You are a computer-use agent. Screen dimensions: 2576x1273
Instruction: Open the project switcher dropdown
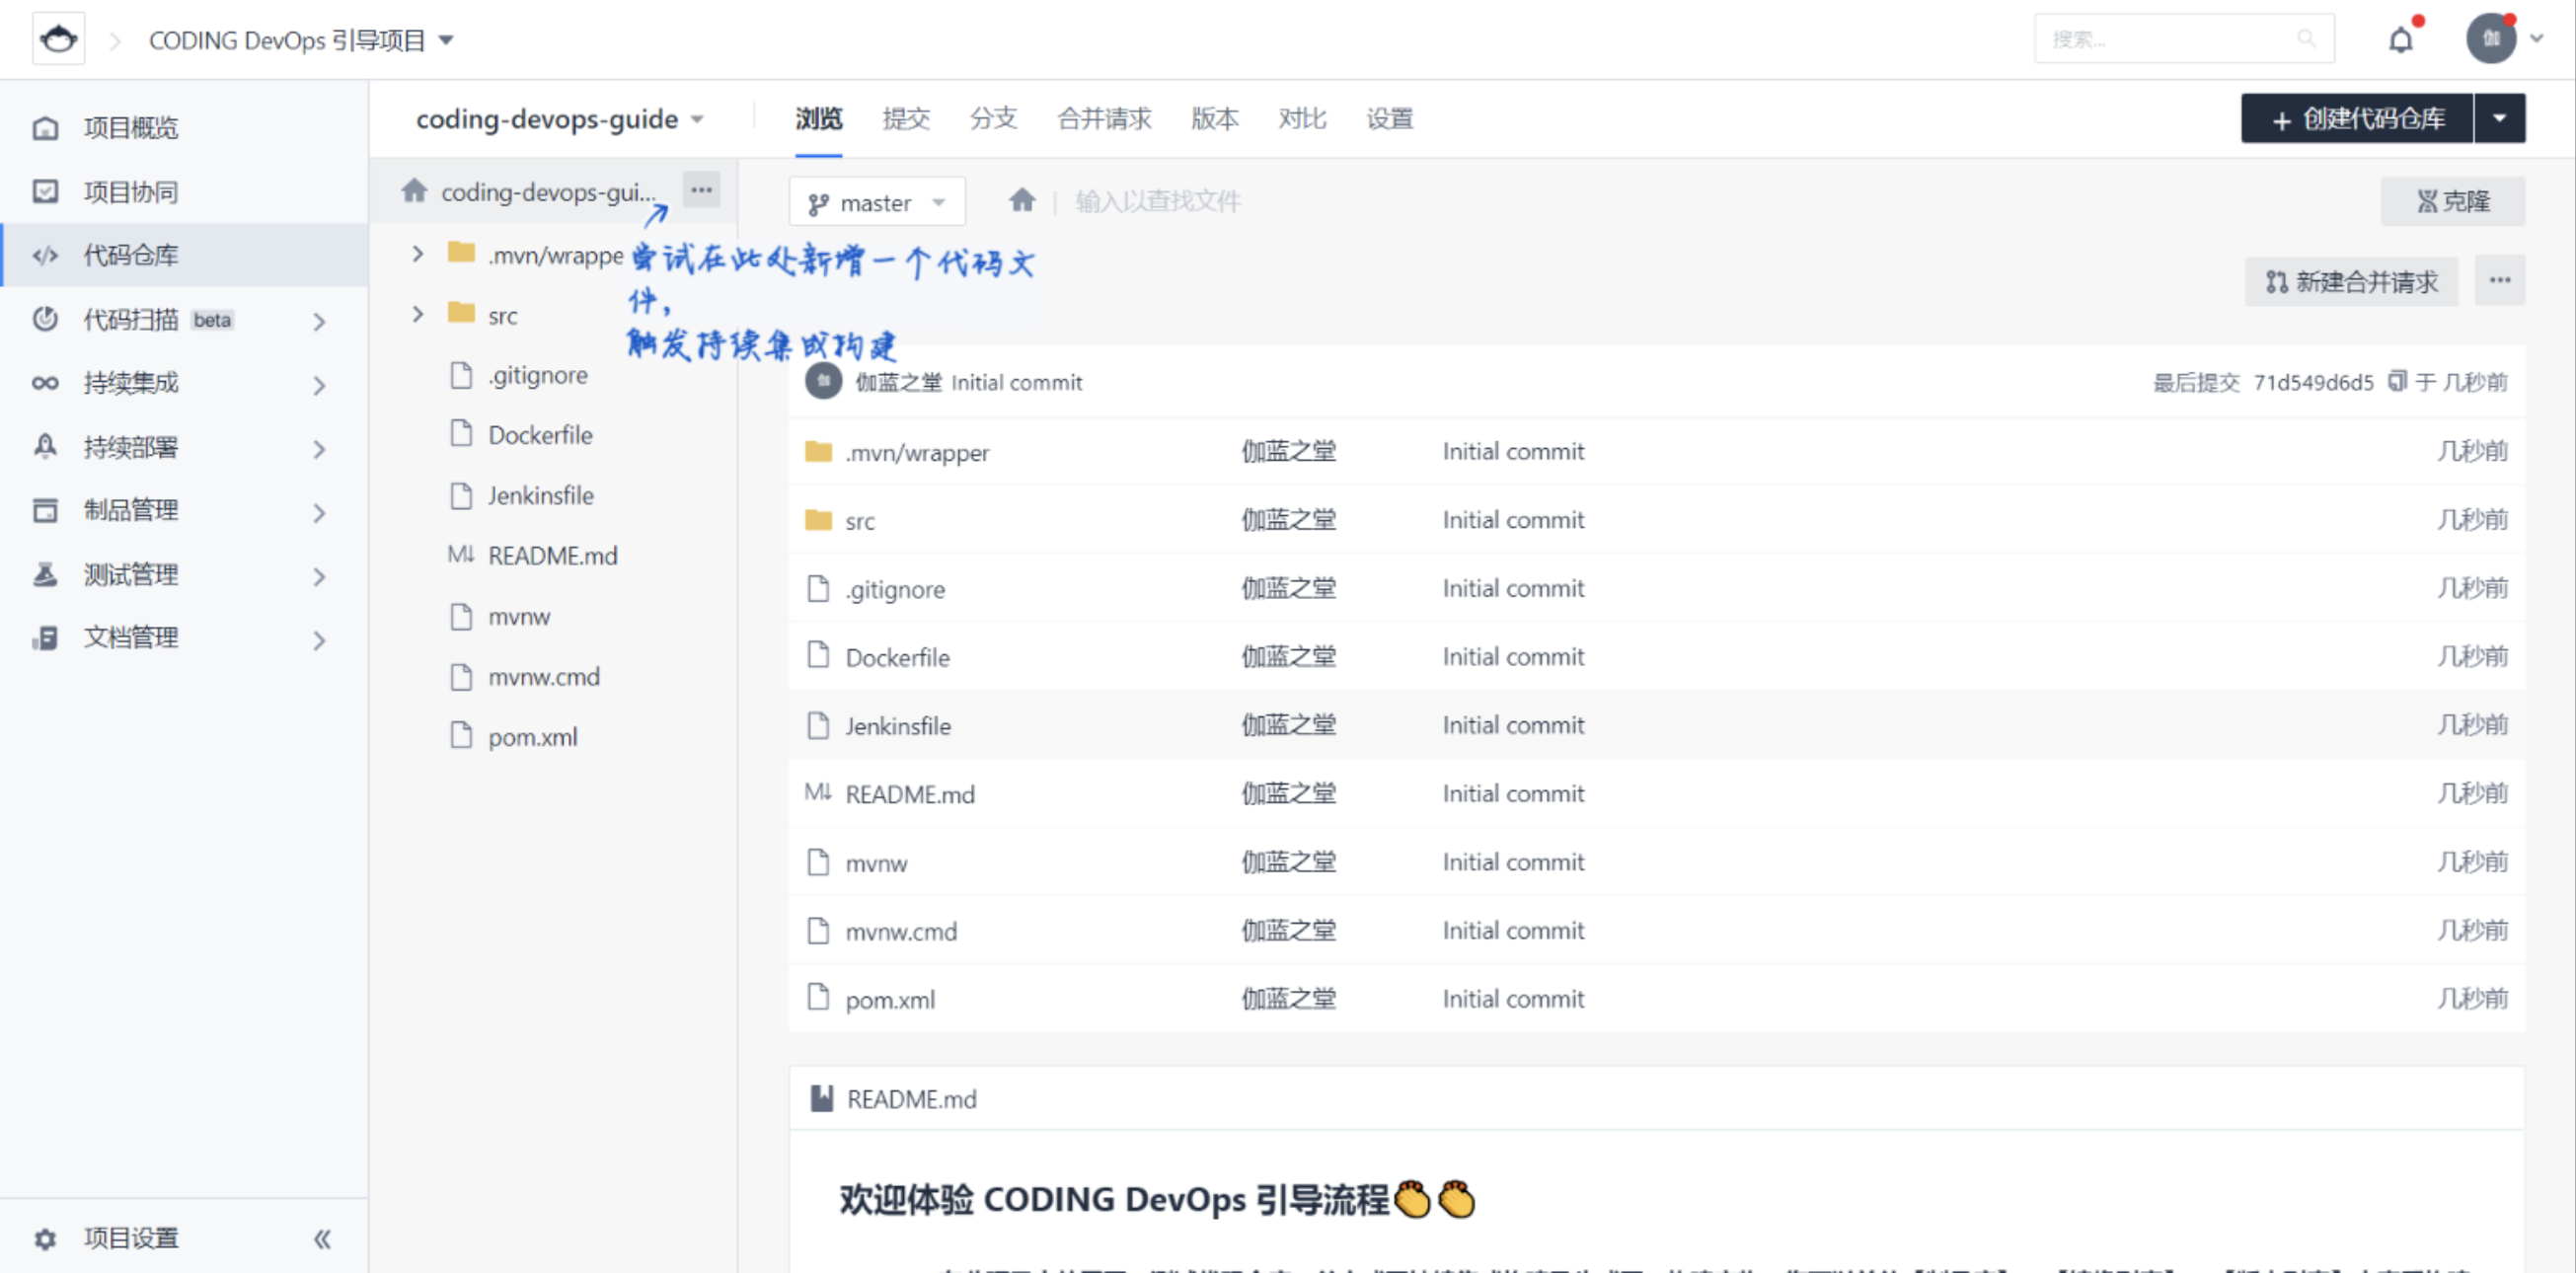tap(446, 40)
